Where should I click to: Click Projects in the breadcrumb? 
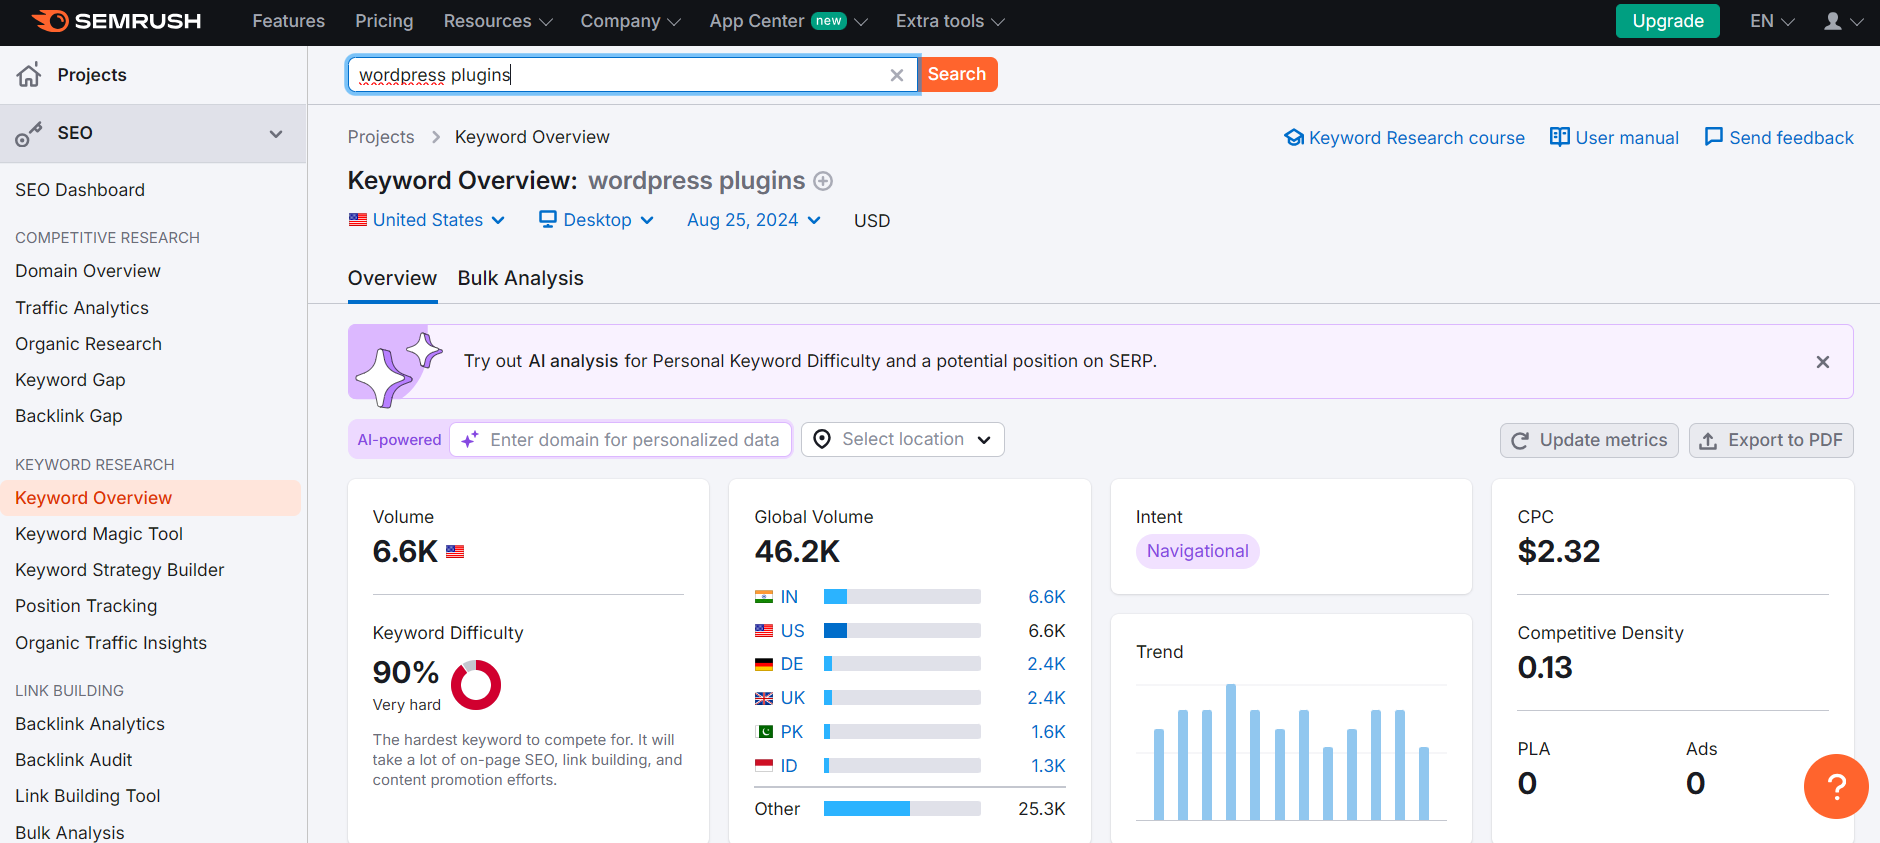pos(381,137)
